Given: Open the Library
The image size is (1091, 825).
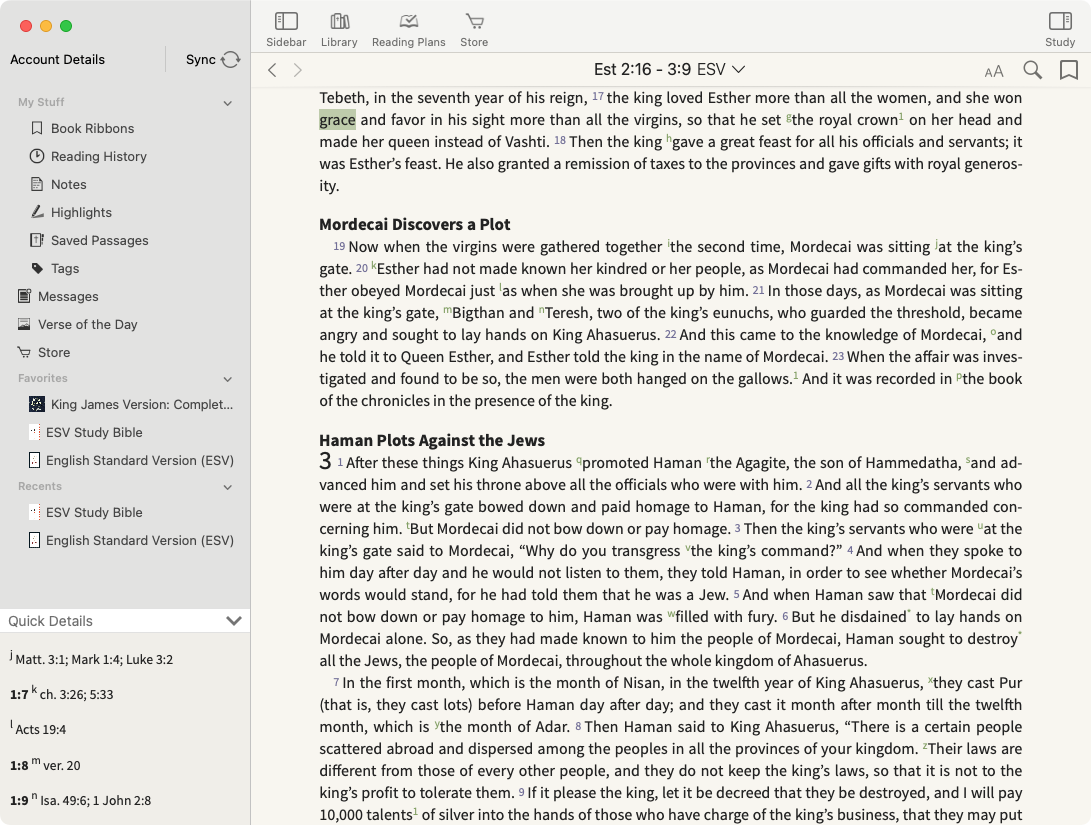Looking at the screenshot, I should click(x=339, y=31).
